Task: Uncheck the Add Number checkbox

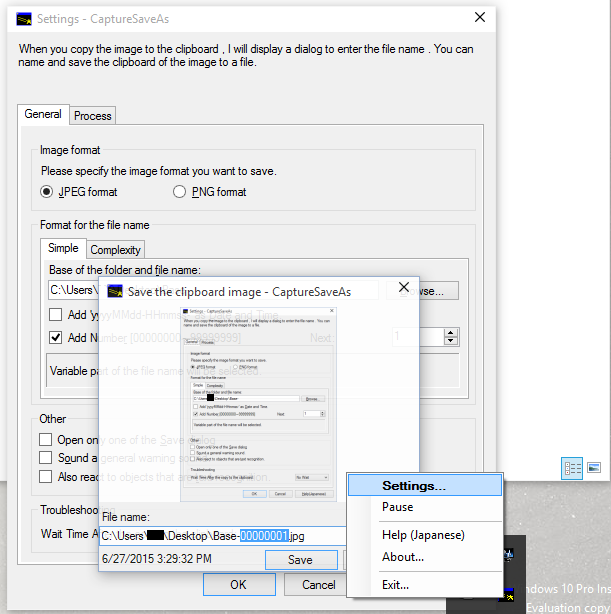Action: click(55, 338)
